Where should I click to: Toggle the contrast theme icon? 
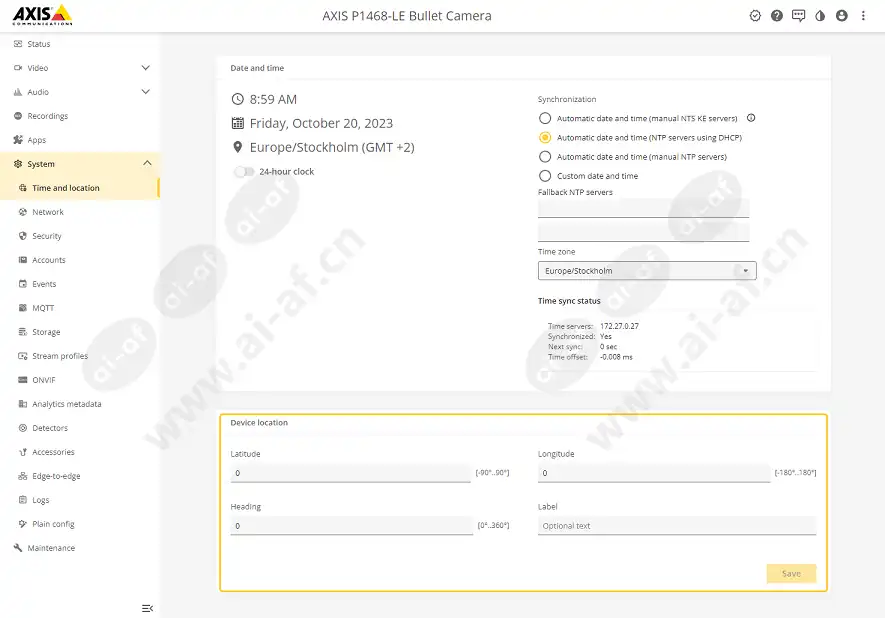(x=820, y=16)
